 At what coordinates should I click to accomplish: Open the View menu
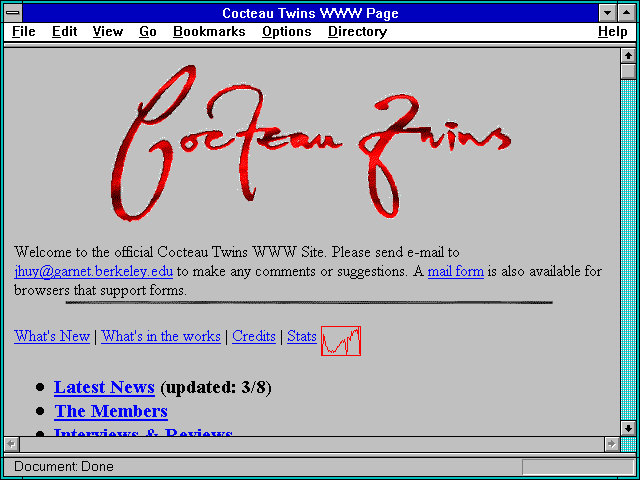(x=108, y=32)
